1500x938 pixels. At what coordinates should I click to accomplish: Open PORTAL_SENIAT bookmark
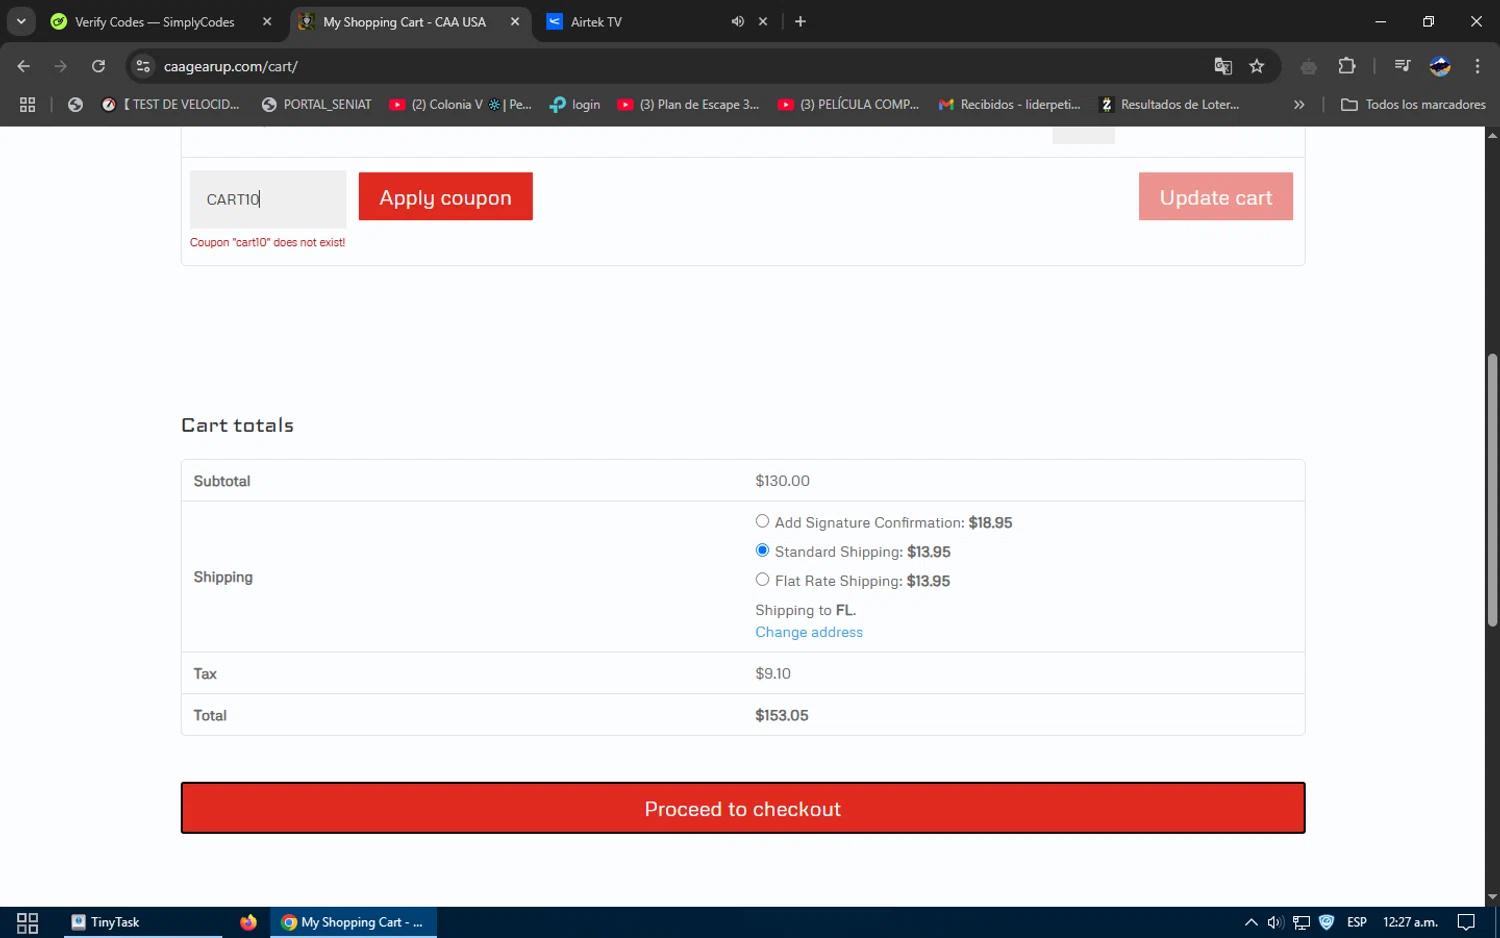[x=316, y=104]
